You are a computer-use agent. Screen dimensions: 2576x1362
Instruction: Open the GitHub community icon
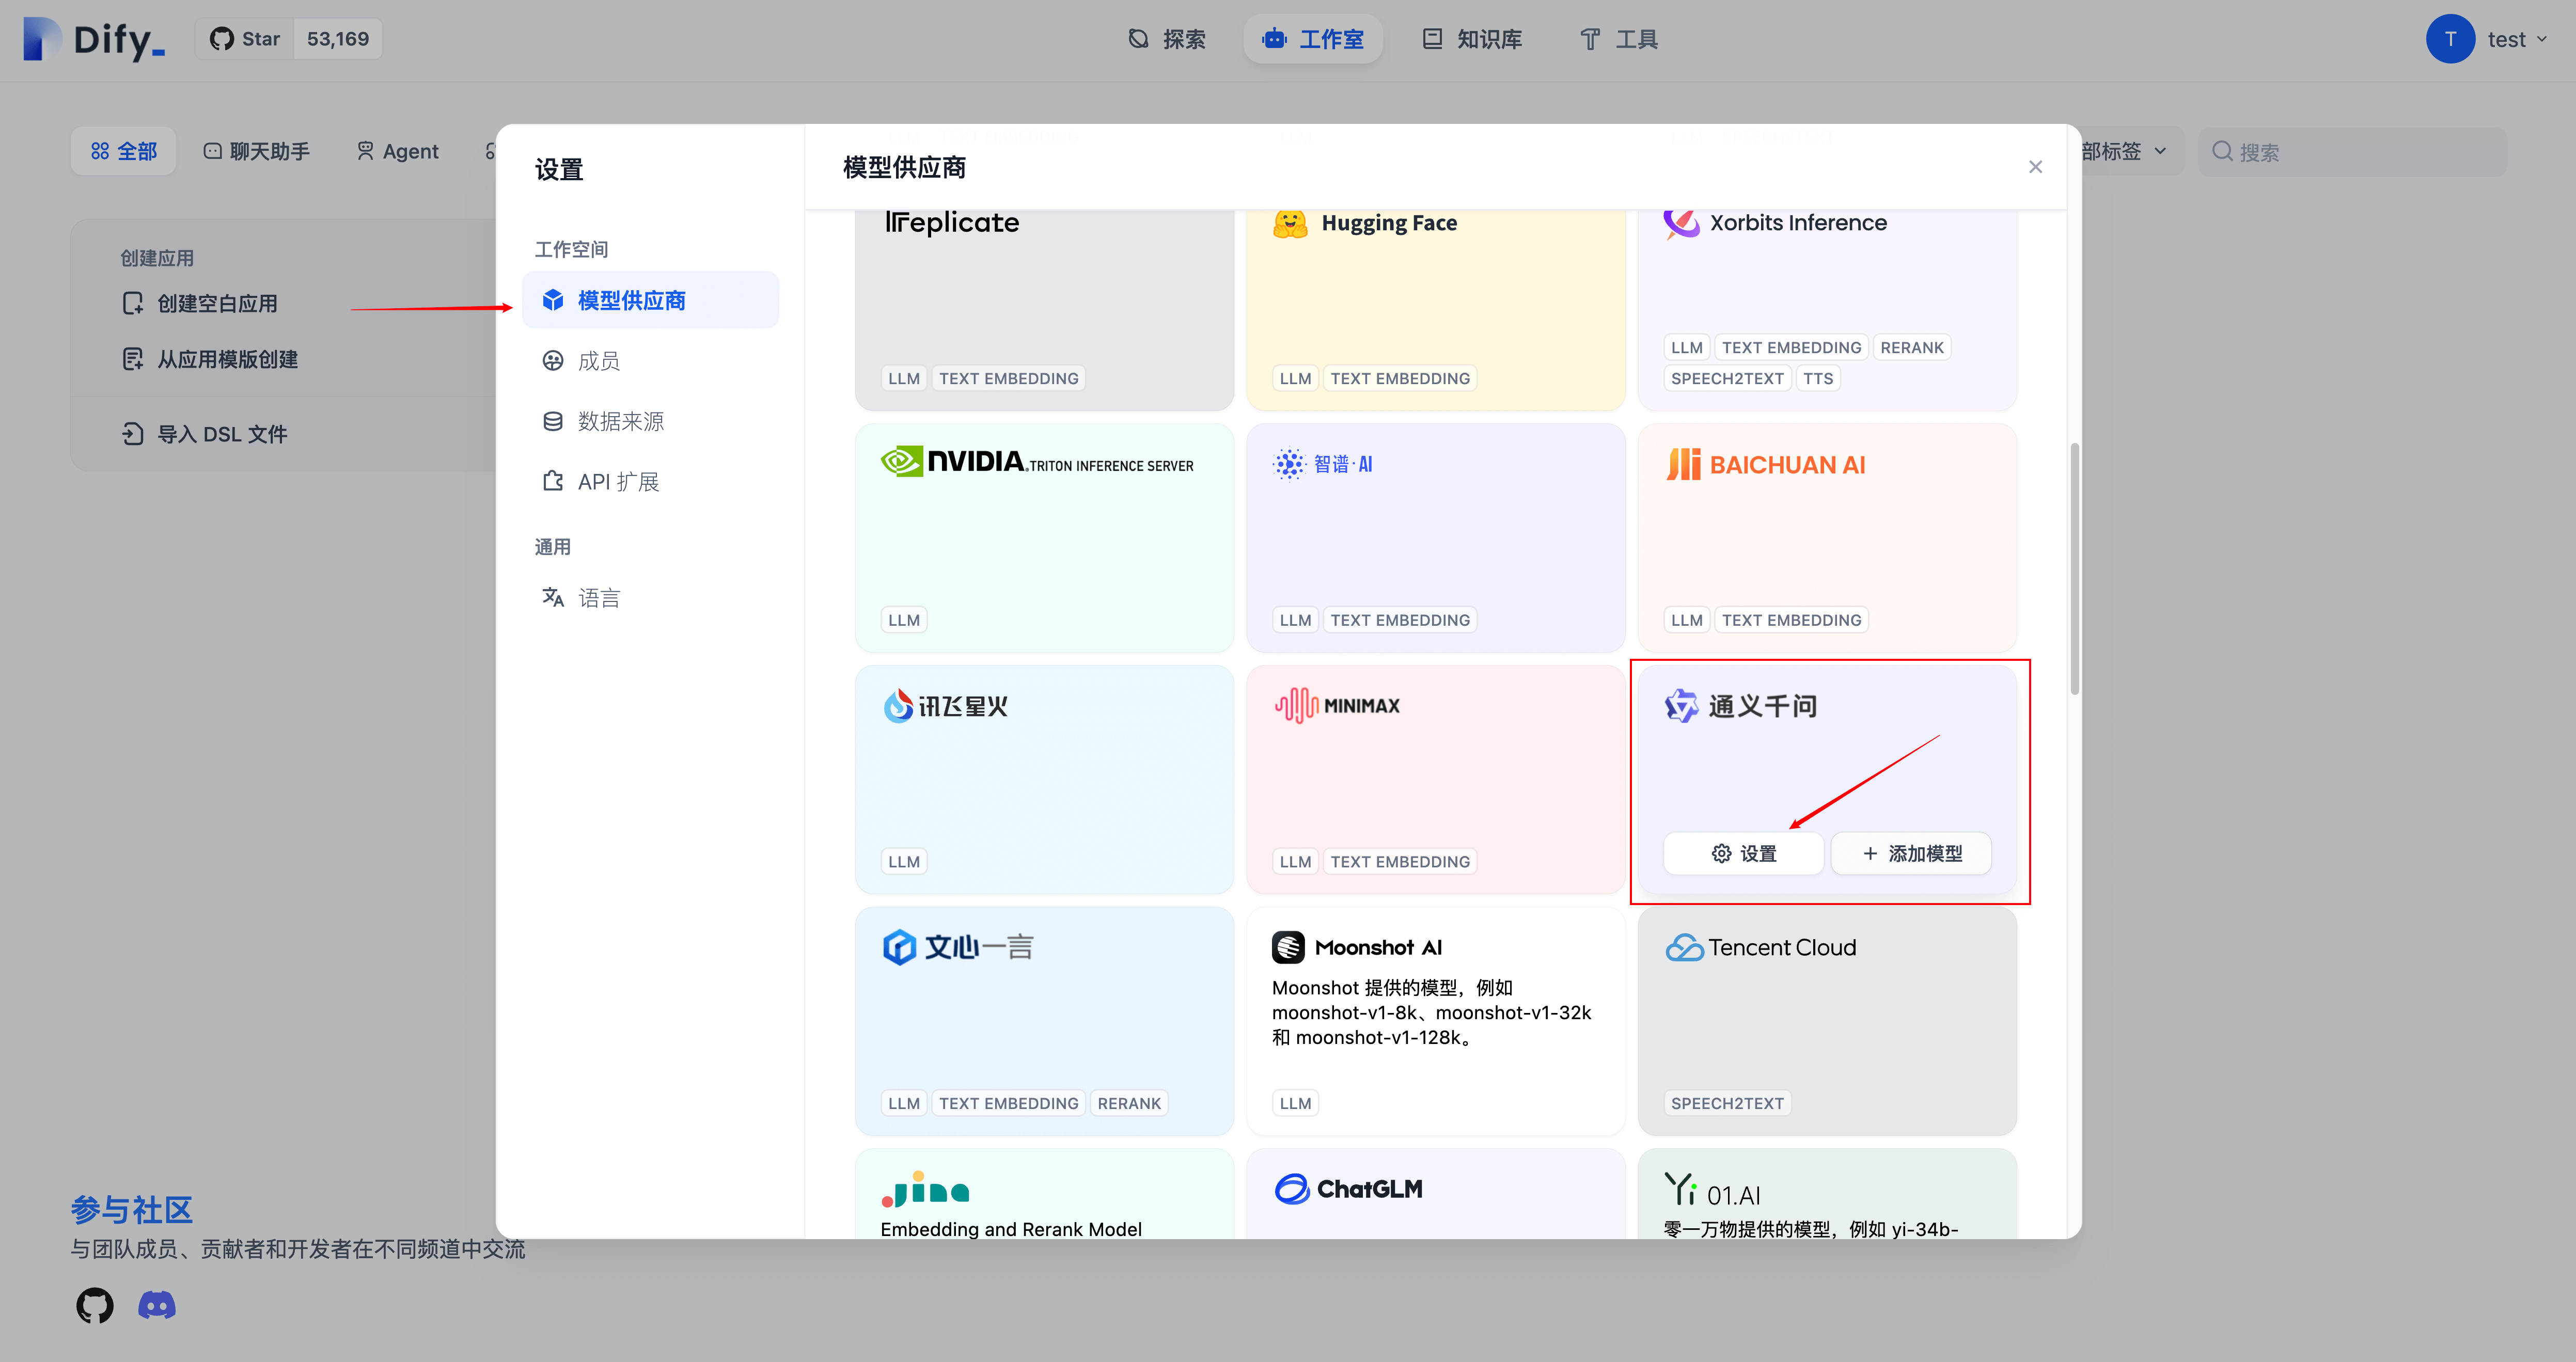95,1305
